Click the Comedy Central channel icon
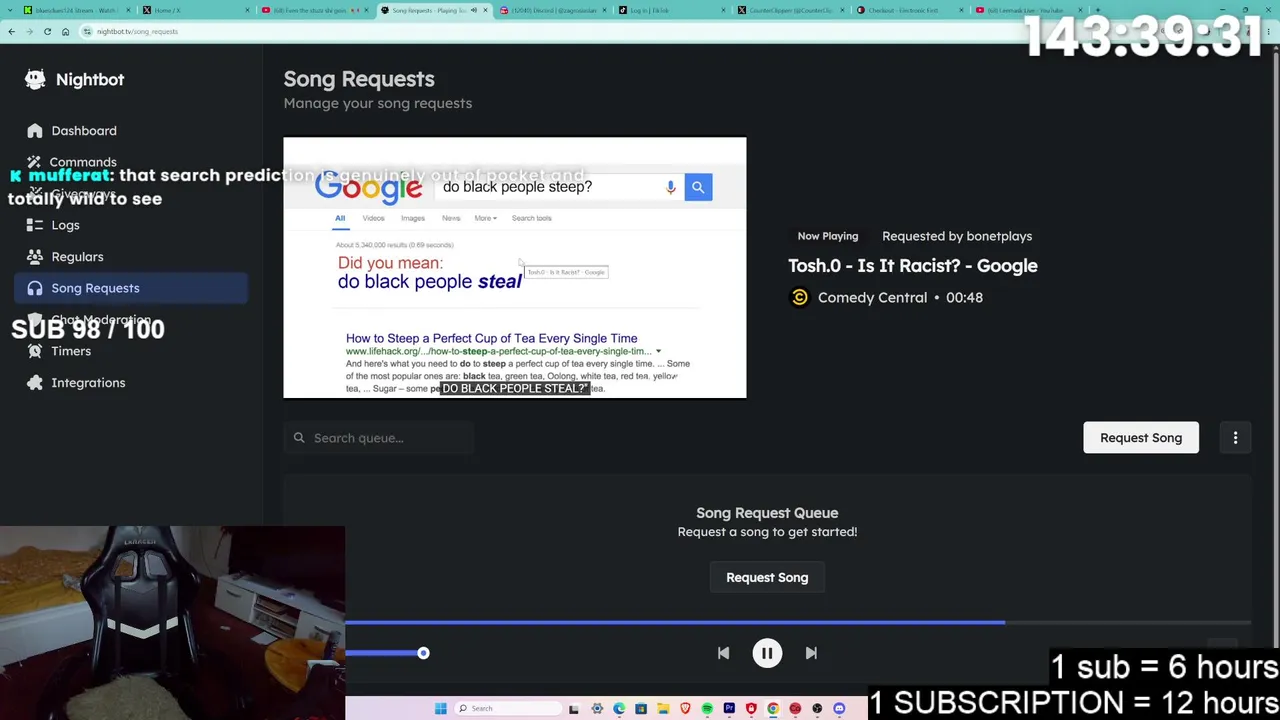Viewport: 1280px width, 720px height. point(799,297)
